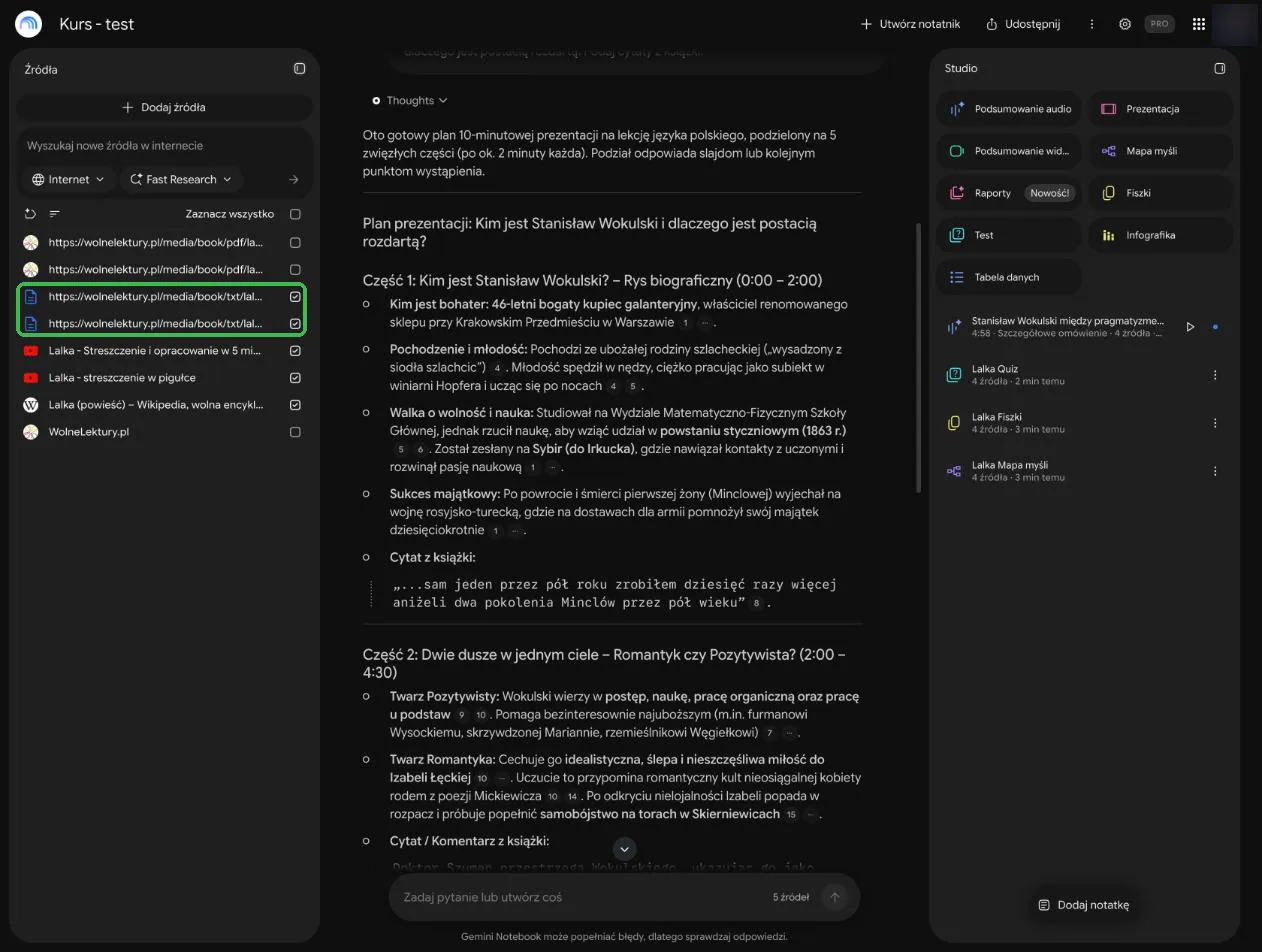Click the Udostępnij share button

pyautogui.click(x=1022, y=24)
